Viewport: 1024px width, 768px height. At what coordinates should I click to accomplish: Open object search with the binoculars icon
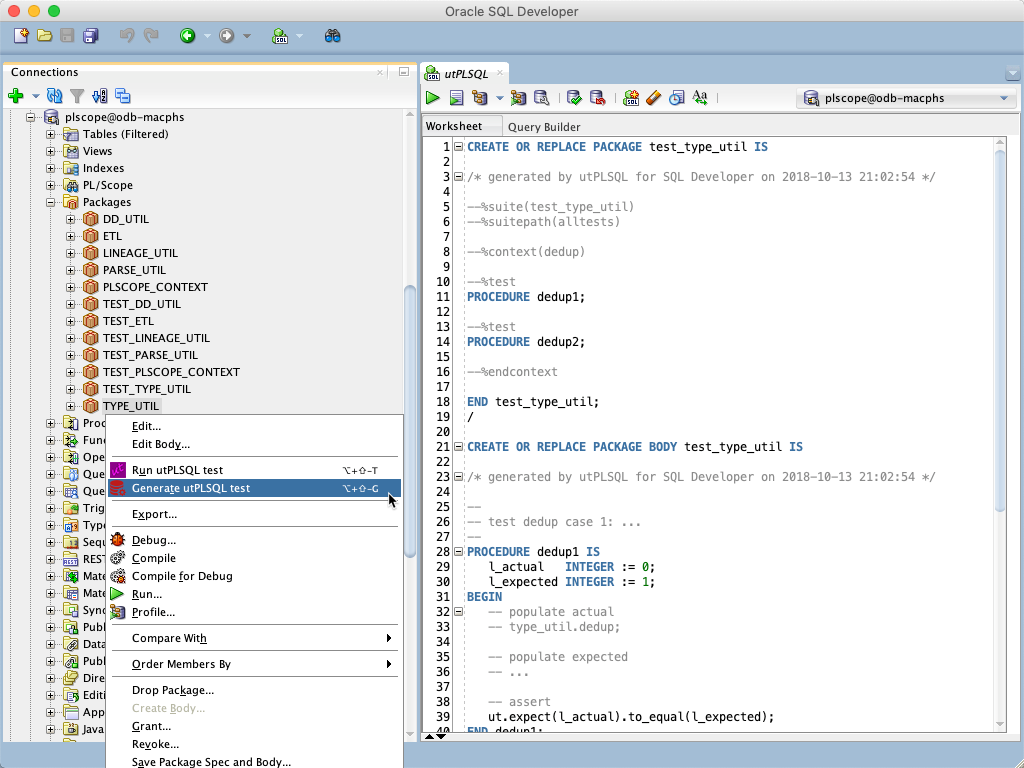[332, 35]
